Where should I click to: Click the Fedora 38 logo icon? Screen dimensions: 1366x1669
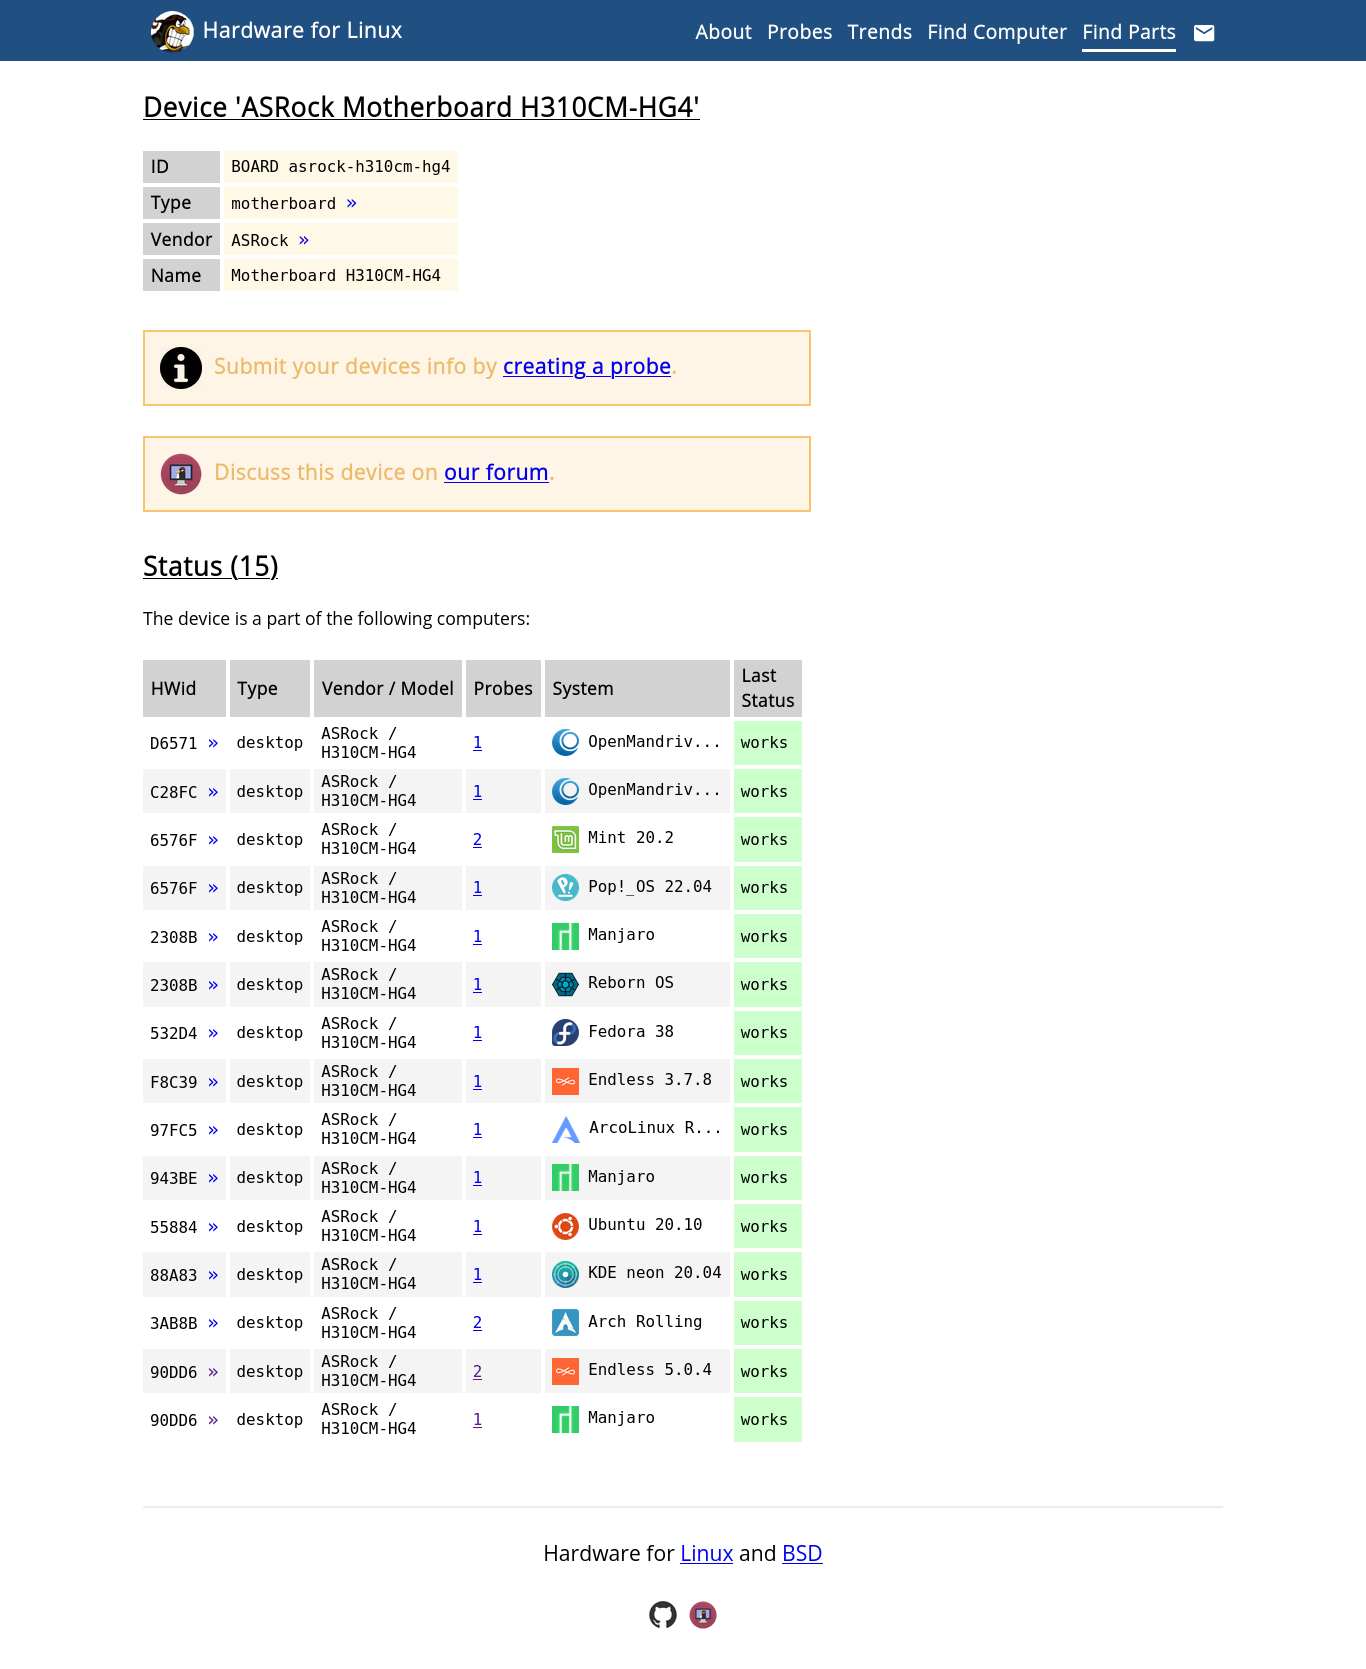[x=565, y=1032]
